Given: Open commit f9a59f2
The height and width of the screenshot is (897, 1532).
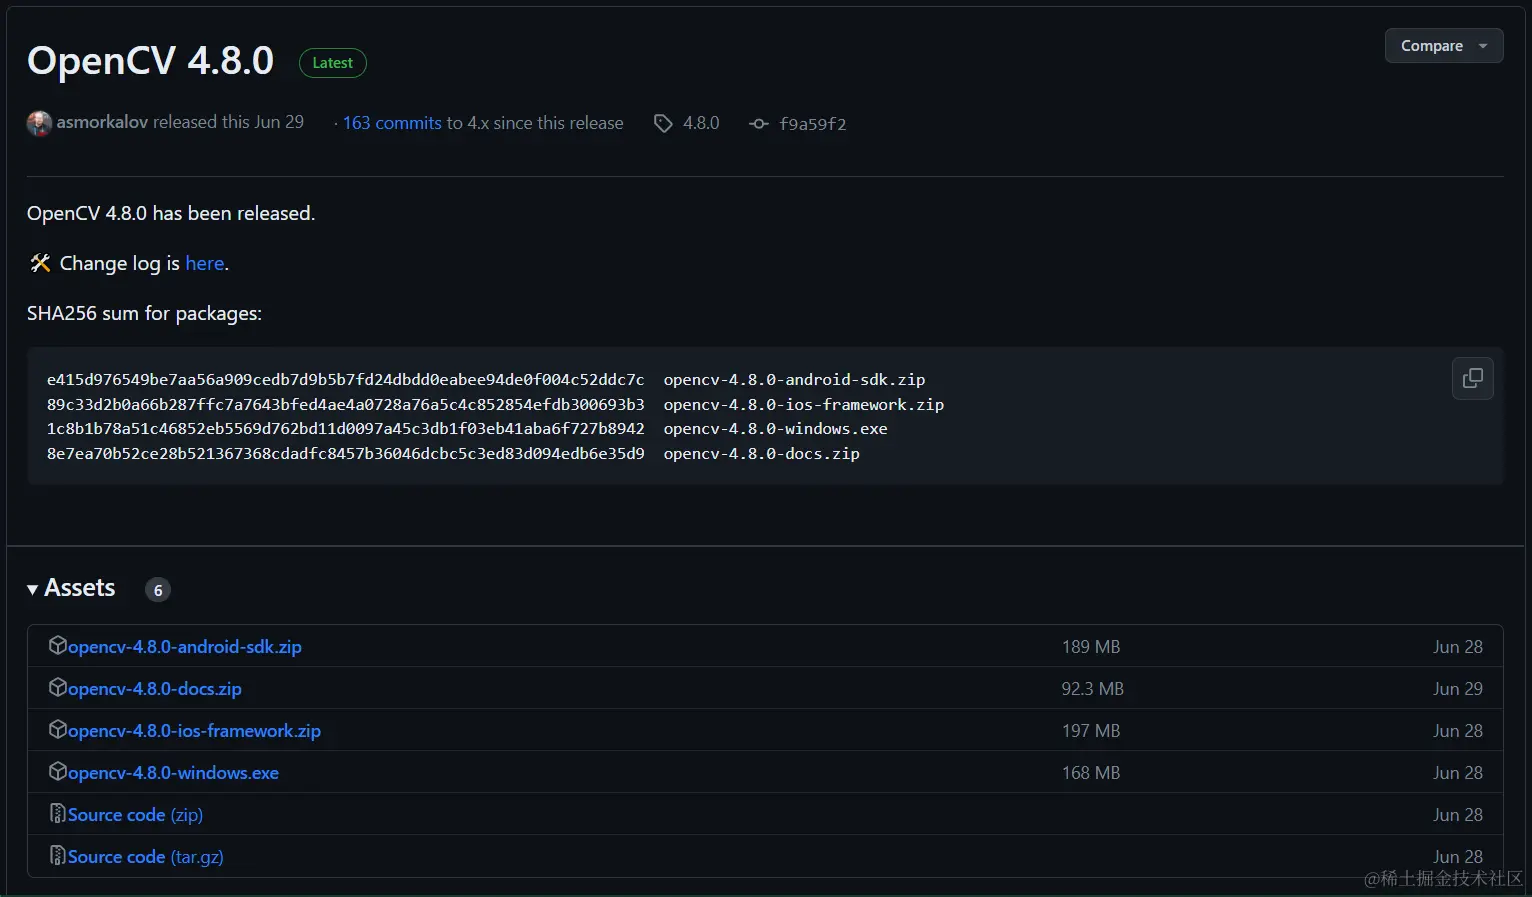Looking at the screenshot, I should [812, 124].
